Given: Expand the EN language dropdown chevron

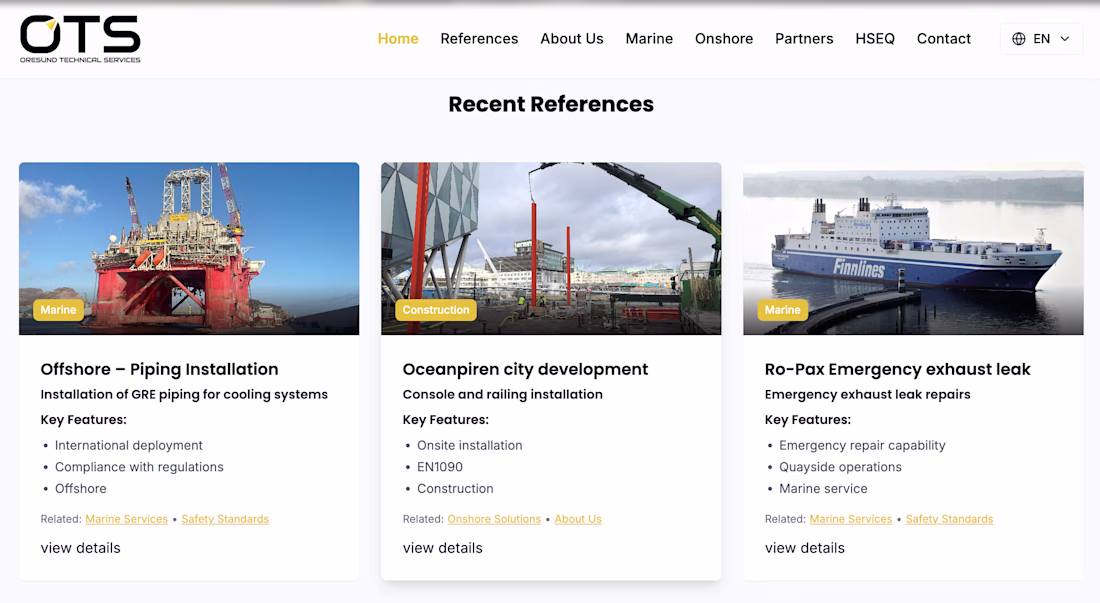Looking at the screenshot, I should (x=1065, y=39).
